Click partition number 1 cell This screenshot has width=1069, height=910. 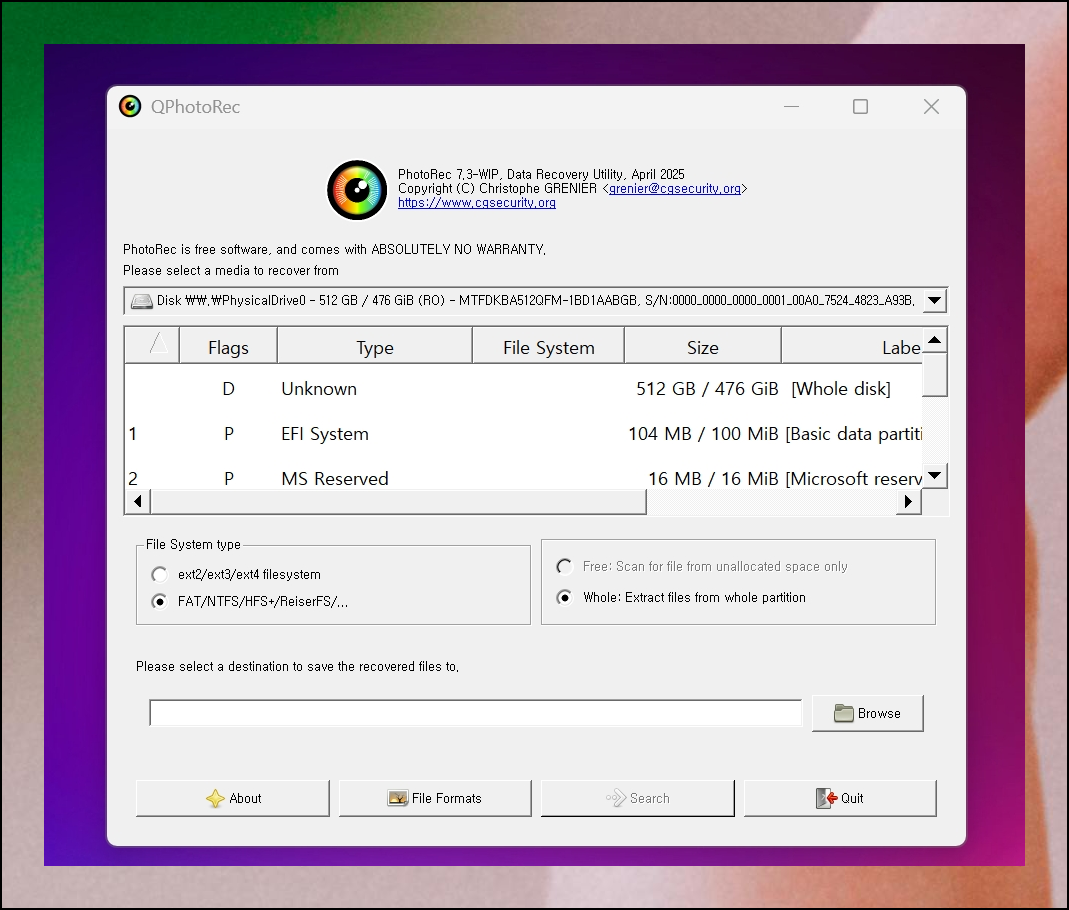(132, 434)
